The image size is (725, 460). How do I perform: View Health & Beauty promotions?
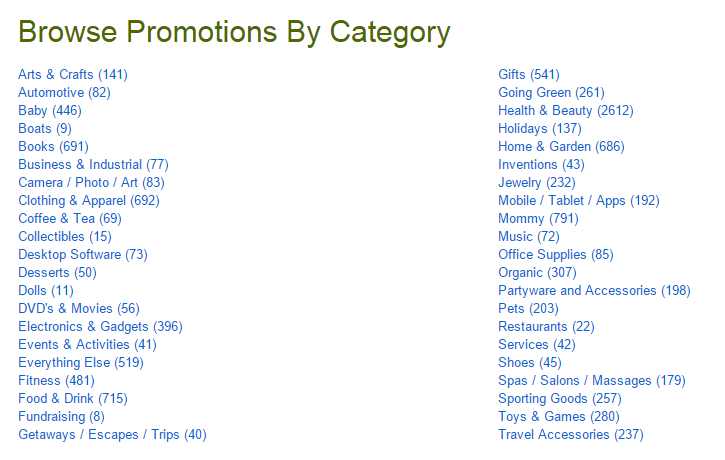pyautogui.click(x=566, y=110)
